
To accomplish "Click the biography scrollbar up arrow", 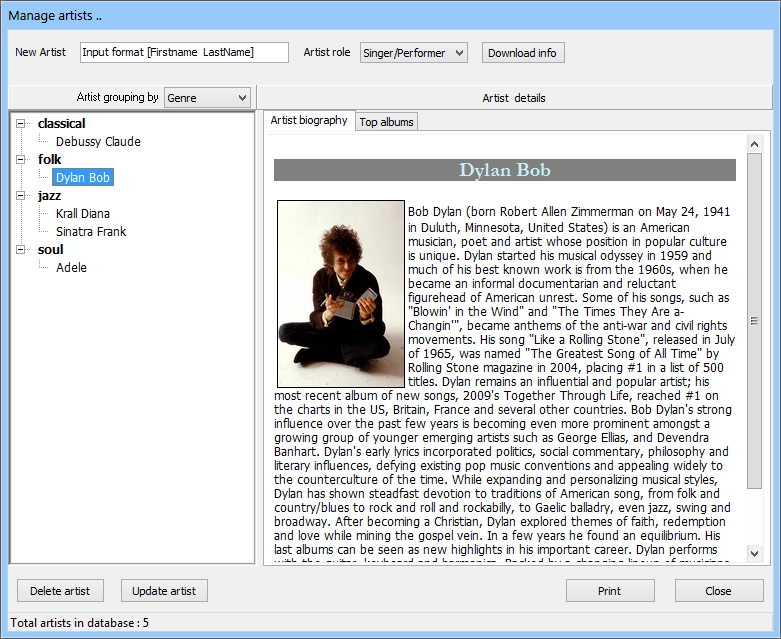I will tap(754, 144).
